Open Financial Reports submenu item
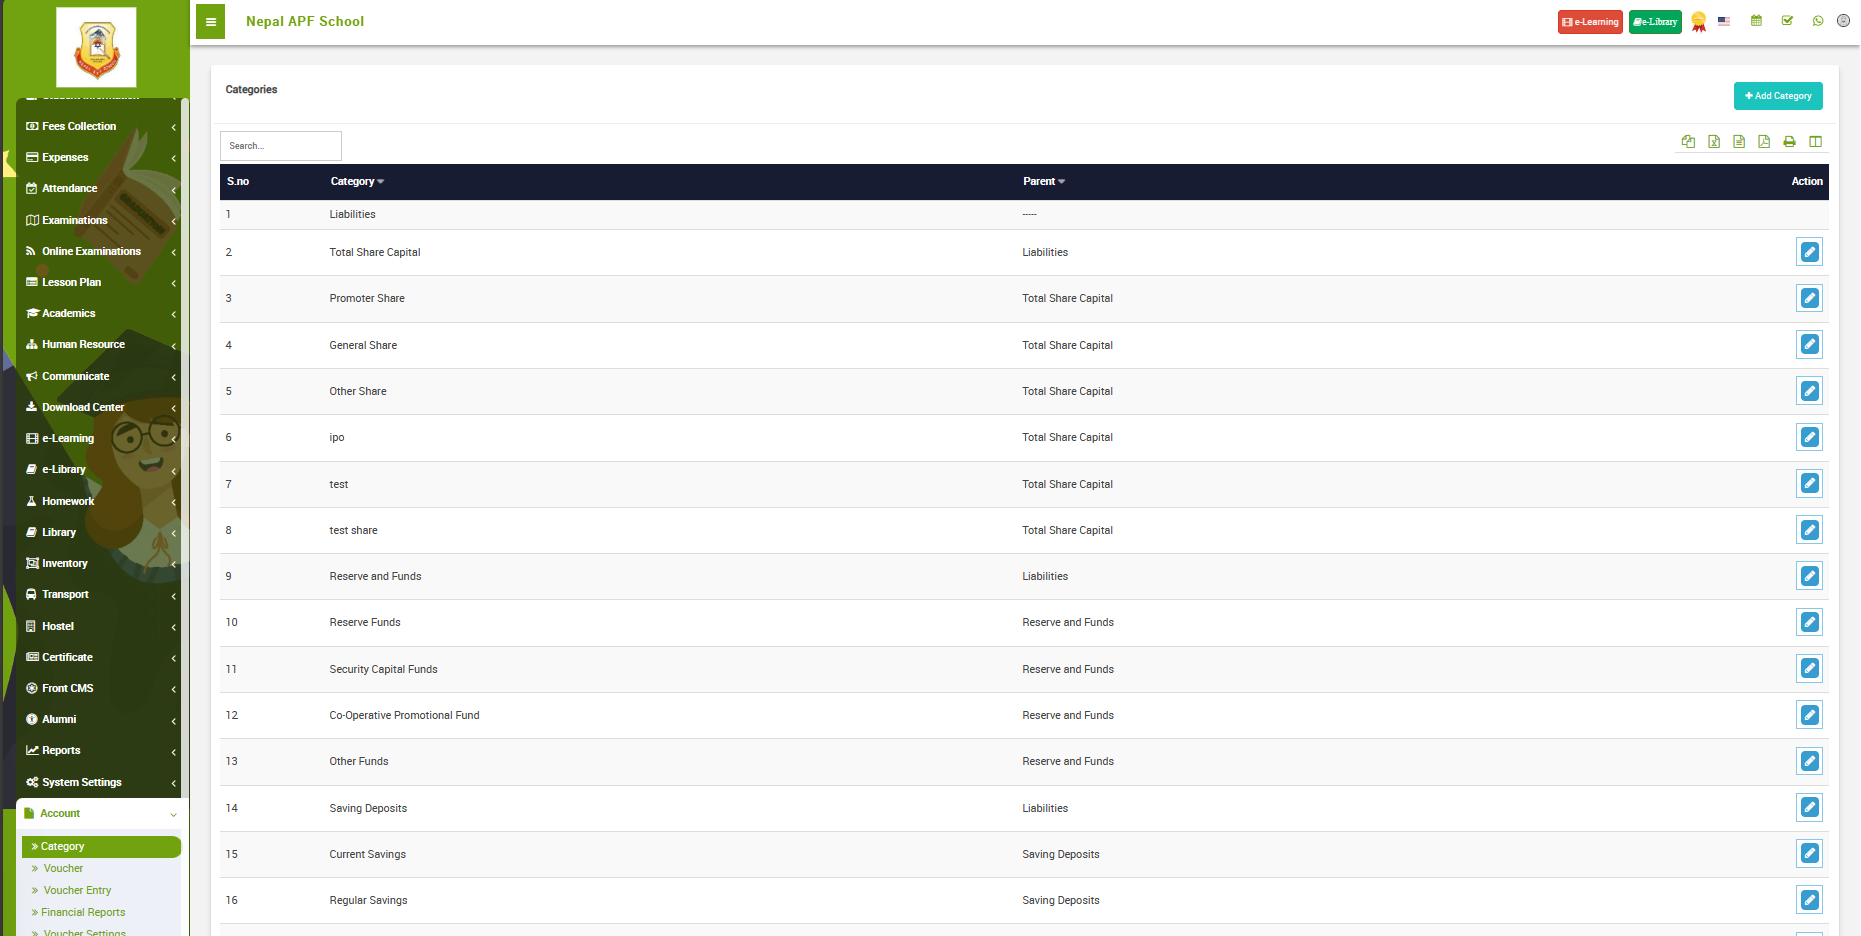This screenshot has height=936, width=1861. click(83, 912)
